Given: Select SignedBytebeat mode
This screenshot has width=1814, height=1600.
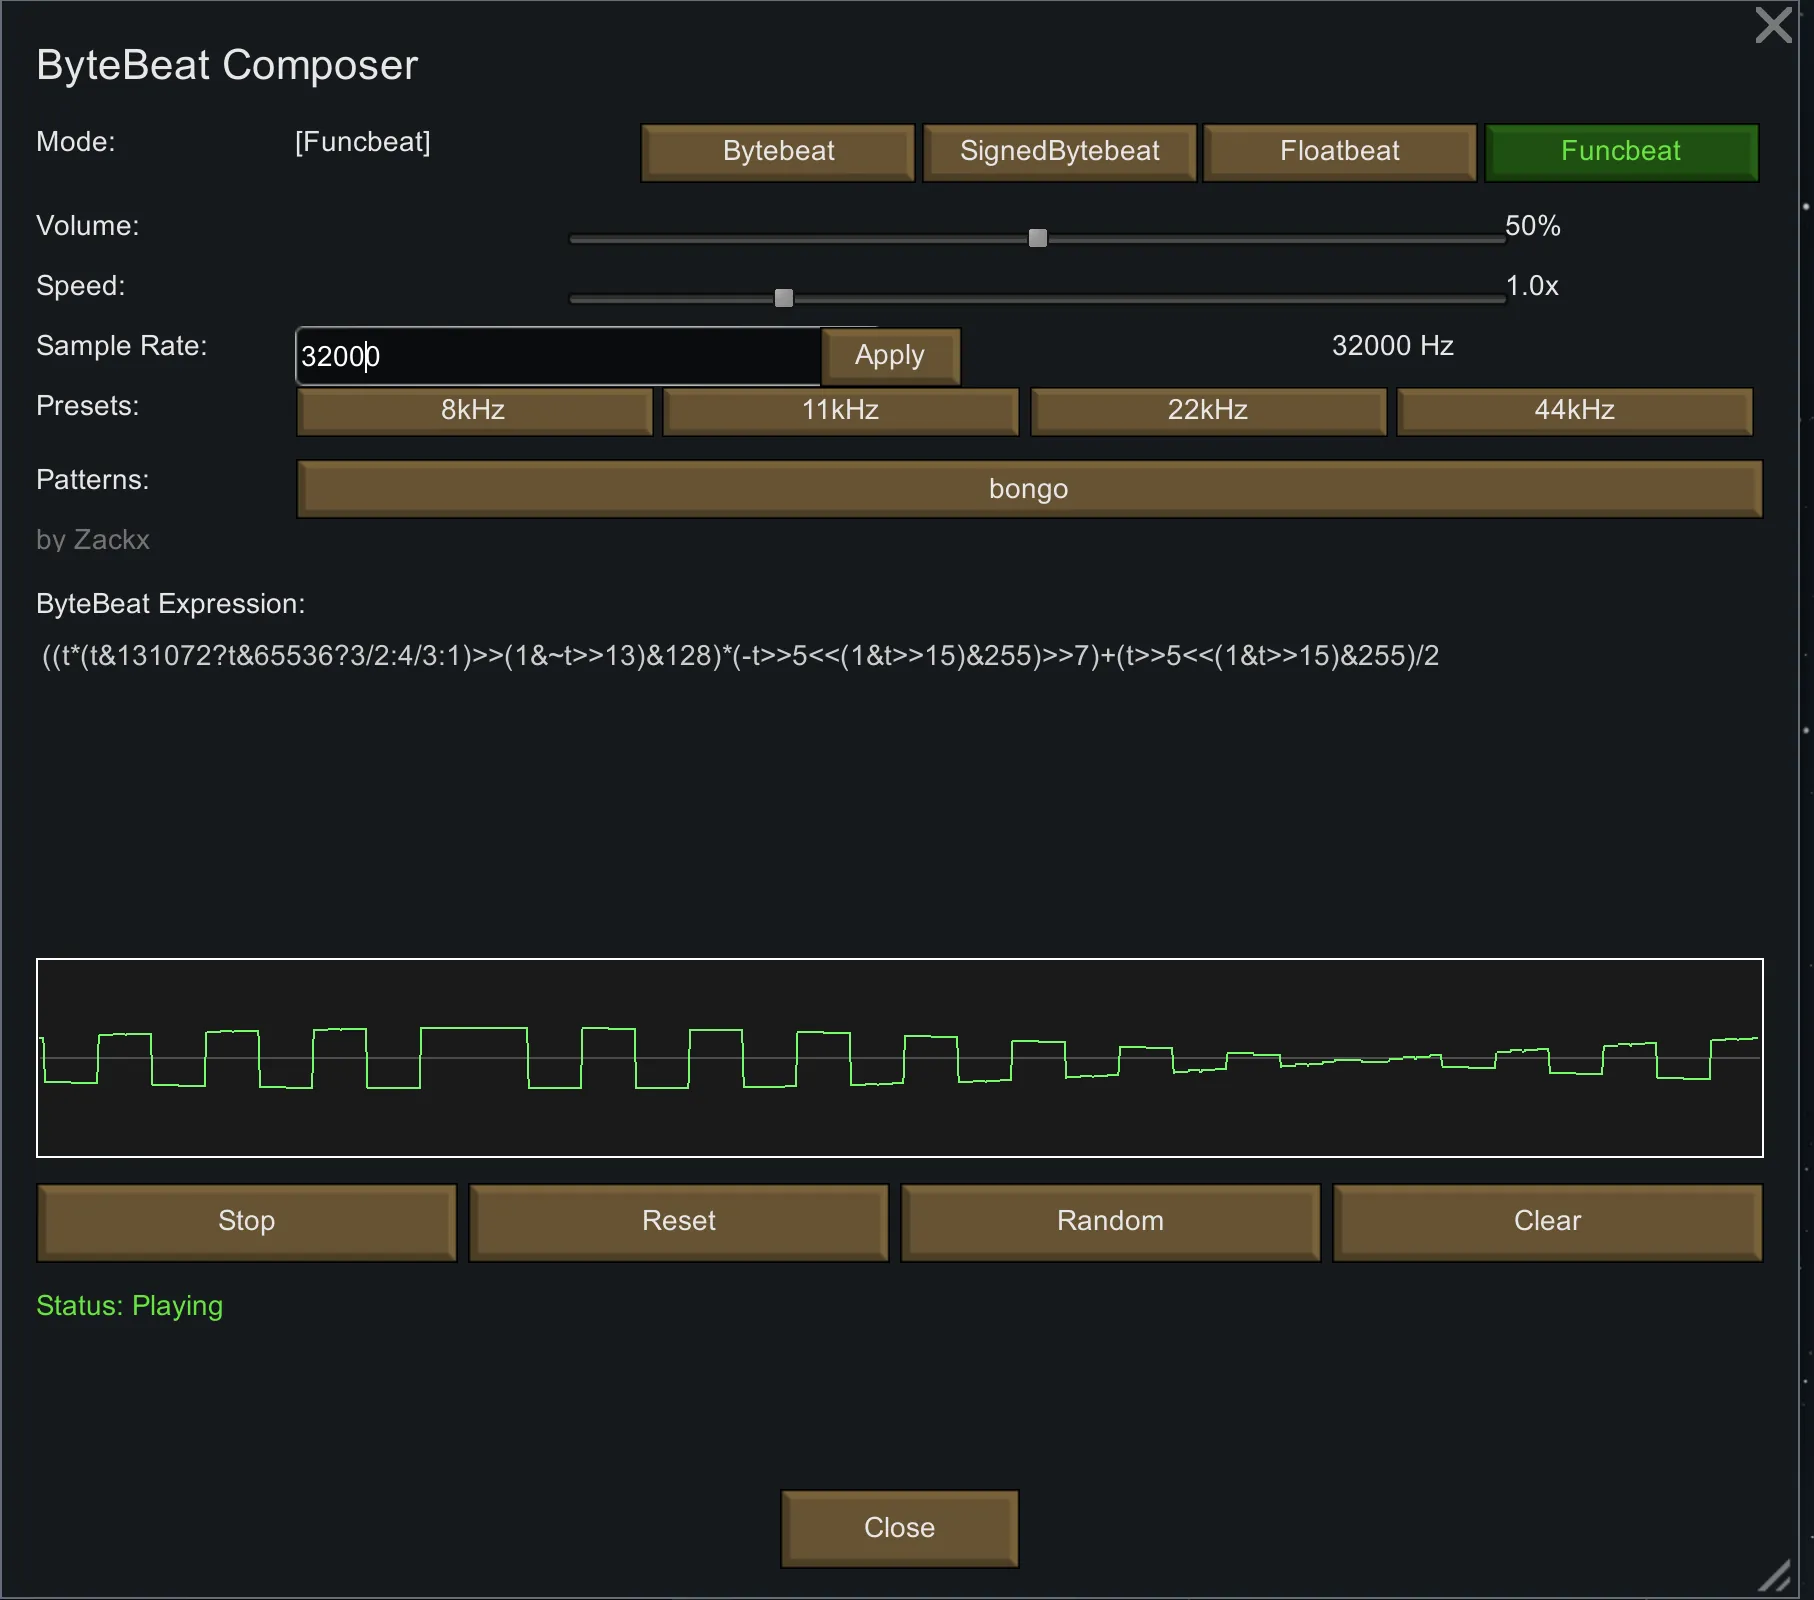Looking at the screenshot, I should (1059, 152).
